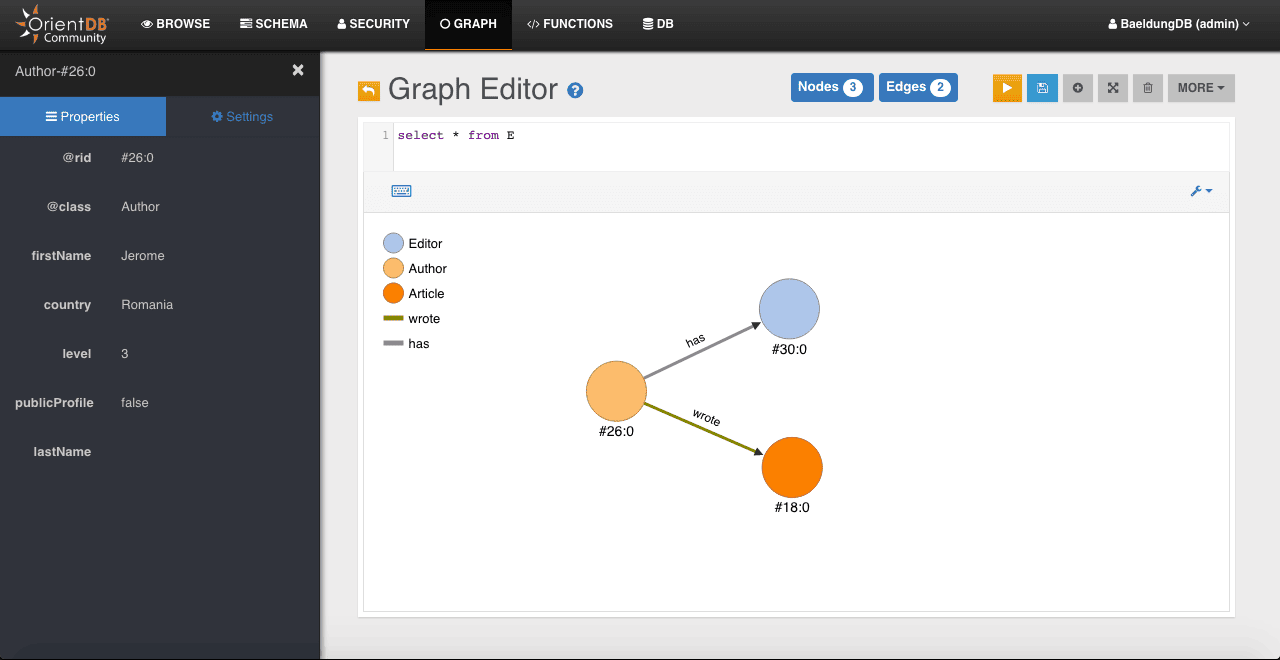
Task: Run the query with the play button
Action: (x=1006, y=88)
